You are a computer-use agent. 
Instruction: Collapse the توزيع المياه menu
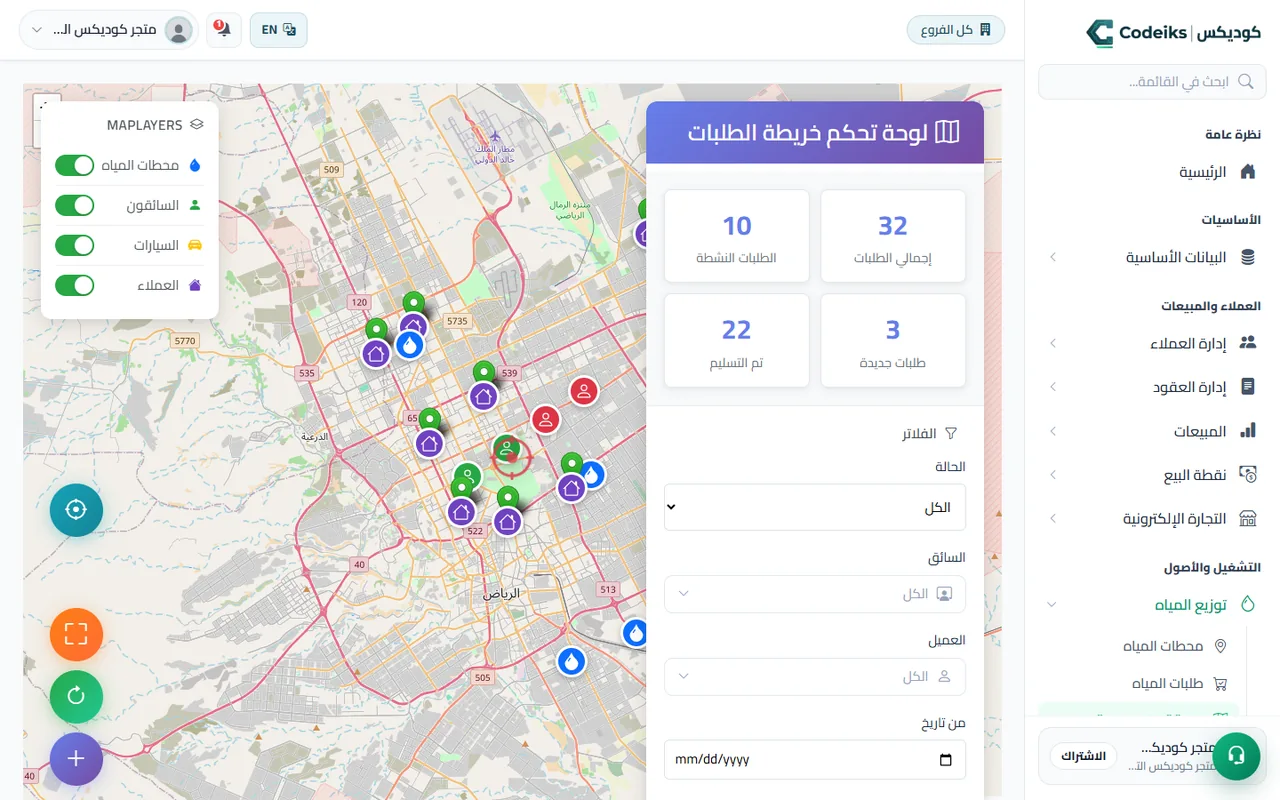click(1151, 604)
